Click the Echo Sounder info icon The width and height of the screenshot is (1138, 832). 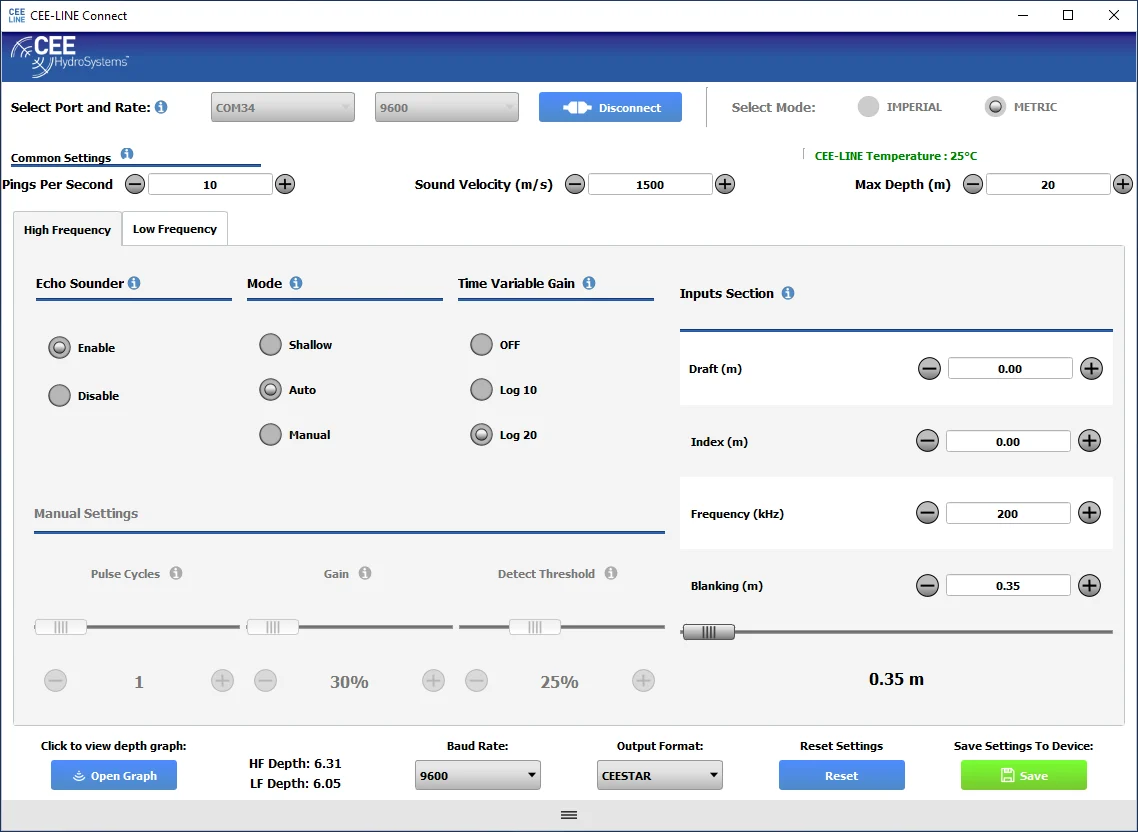[134, 283]
